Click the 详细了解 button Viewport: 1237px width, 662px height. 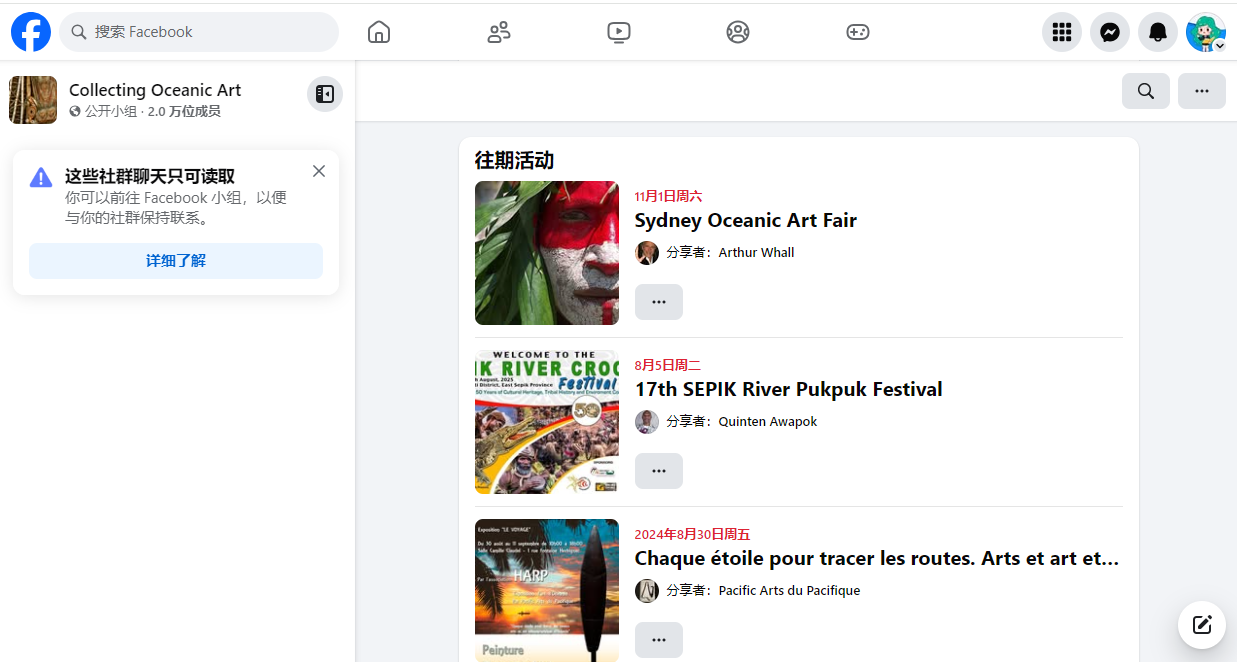176,261
